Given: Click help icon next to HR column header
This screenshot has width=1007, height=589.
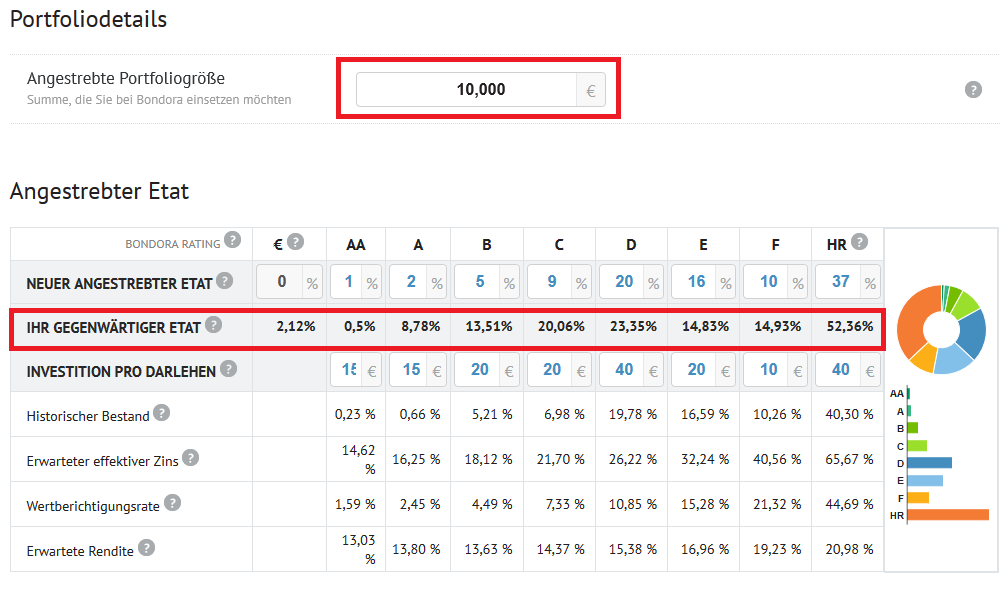Looking at the screenshot, I should coord(859,241).
